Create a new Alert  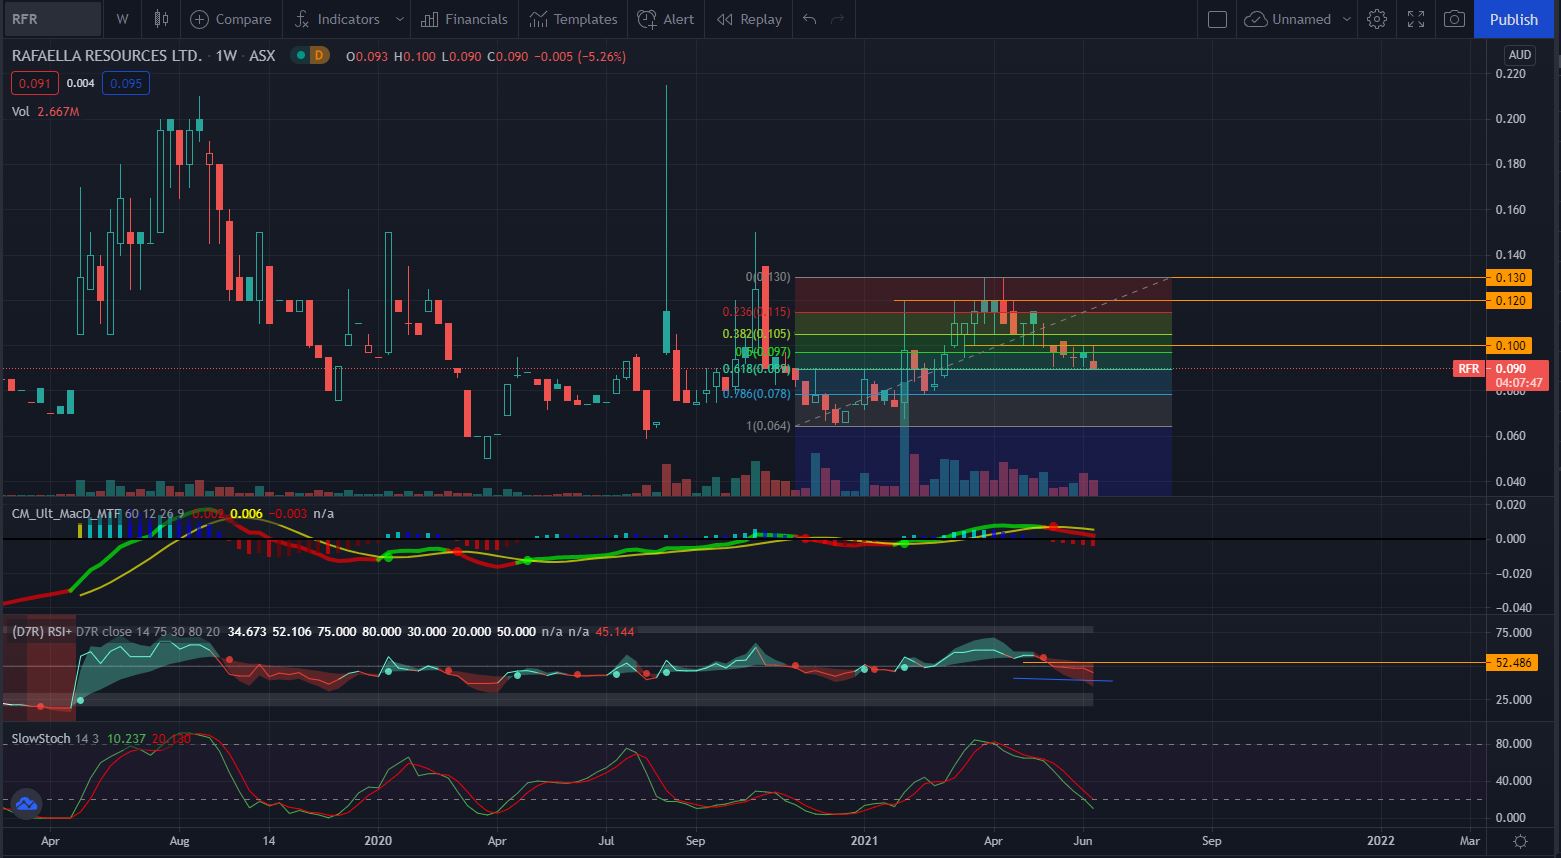click(x=666, y=19)
